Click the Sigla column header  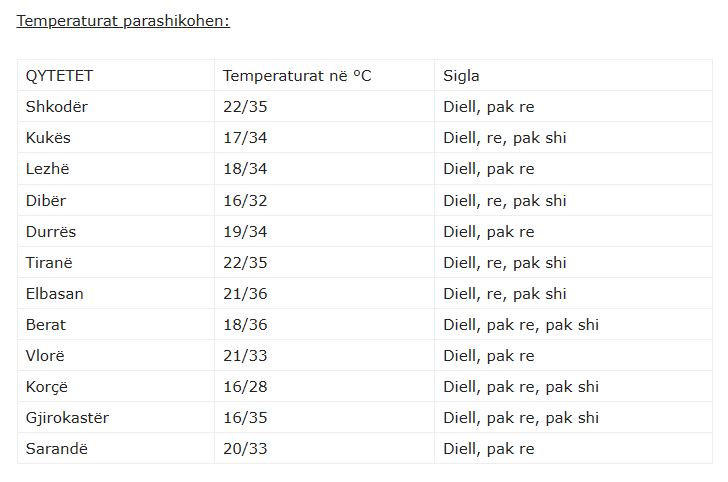461,76
